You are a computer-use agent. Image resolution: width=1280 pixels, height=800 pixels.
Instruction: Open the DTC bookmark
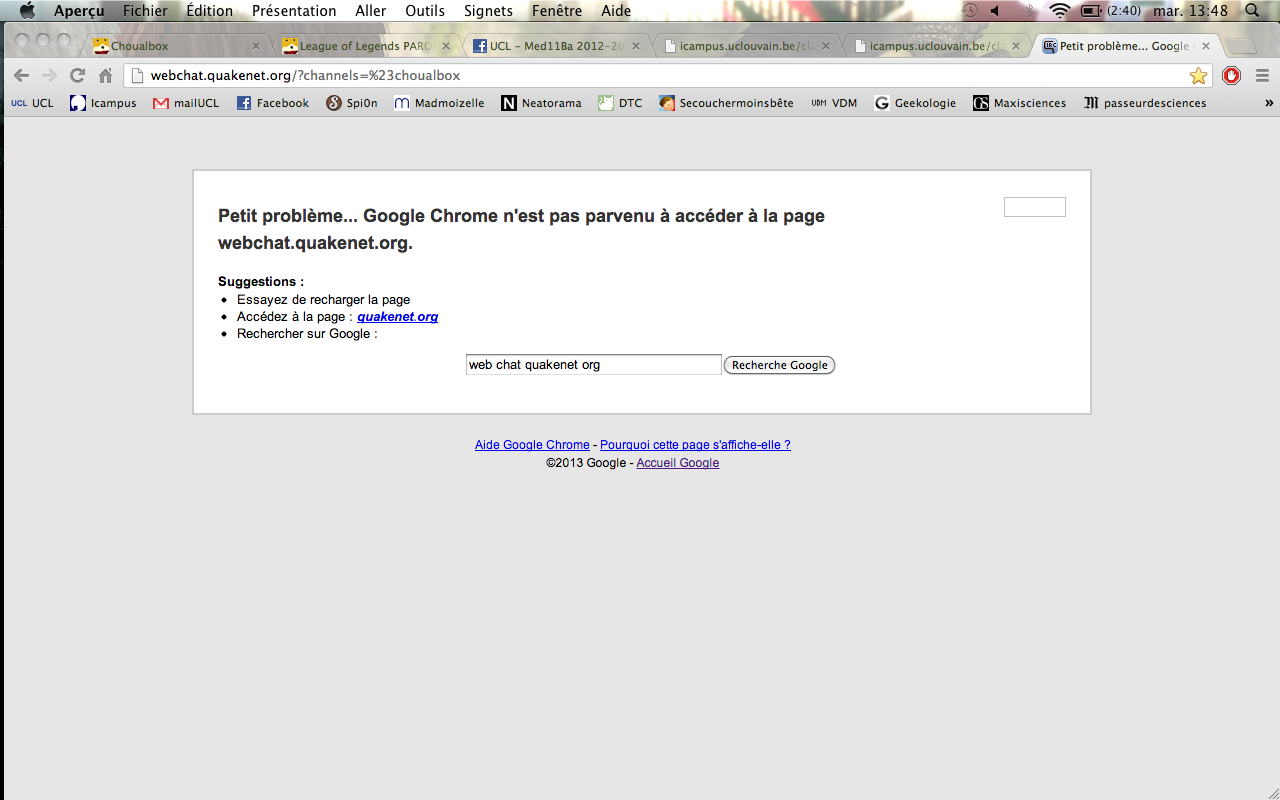pyautogui.click(x=620, y=103)
